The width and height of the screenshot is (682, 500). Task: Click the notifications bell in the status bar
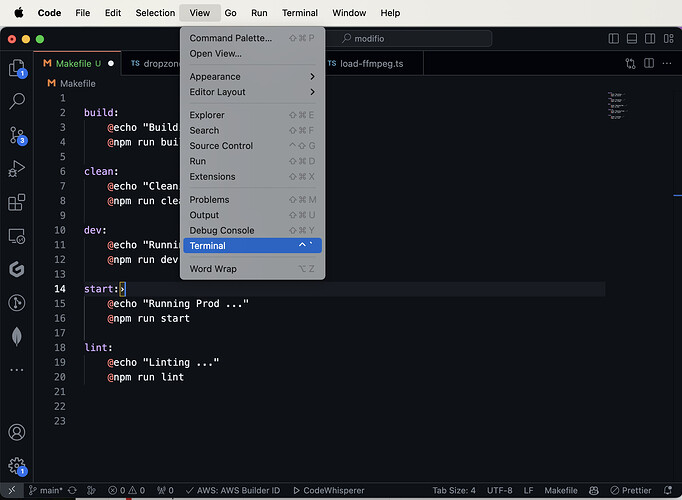click(668, 490)
